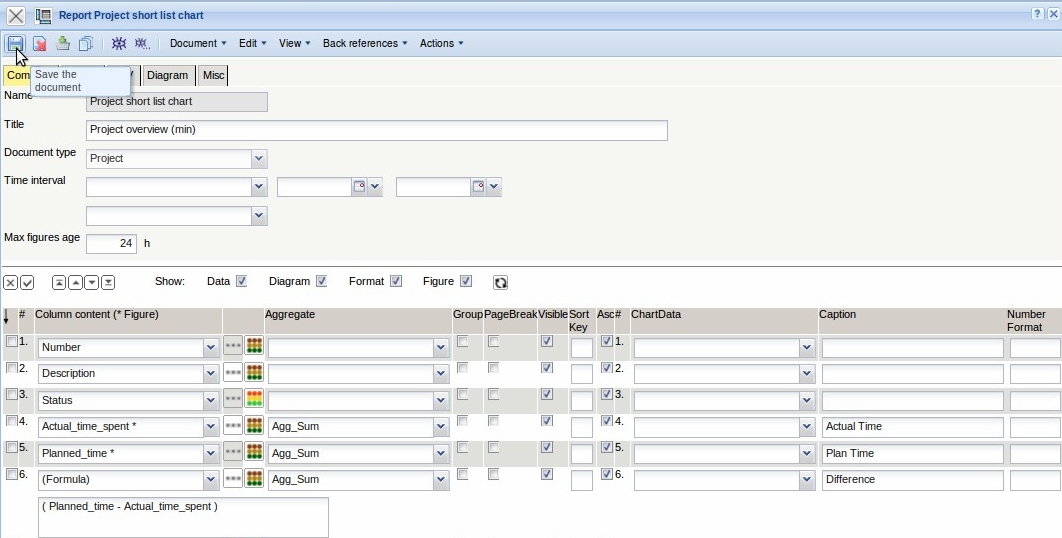Enable Group checkbox for the Number row
This screenshot has height=538, width=1062.
[462, 342]
